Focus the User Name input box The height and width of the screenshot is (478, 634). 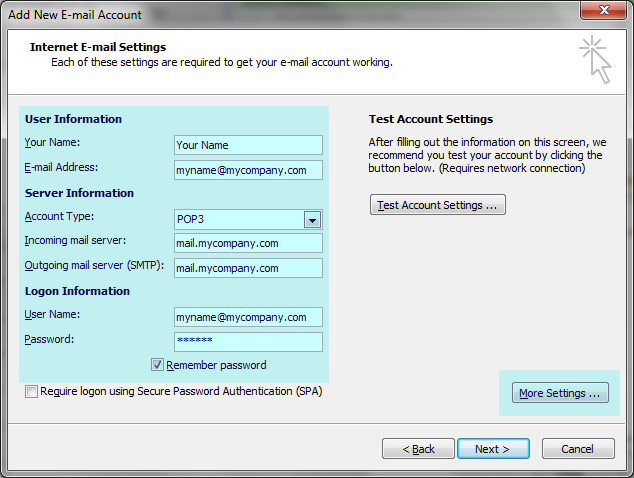pyautogui.click(x=247, y=317)
